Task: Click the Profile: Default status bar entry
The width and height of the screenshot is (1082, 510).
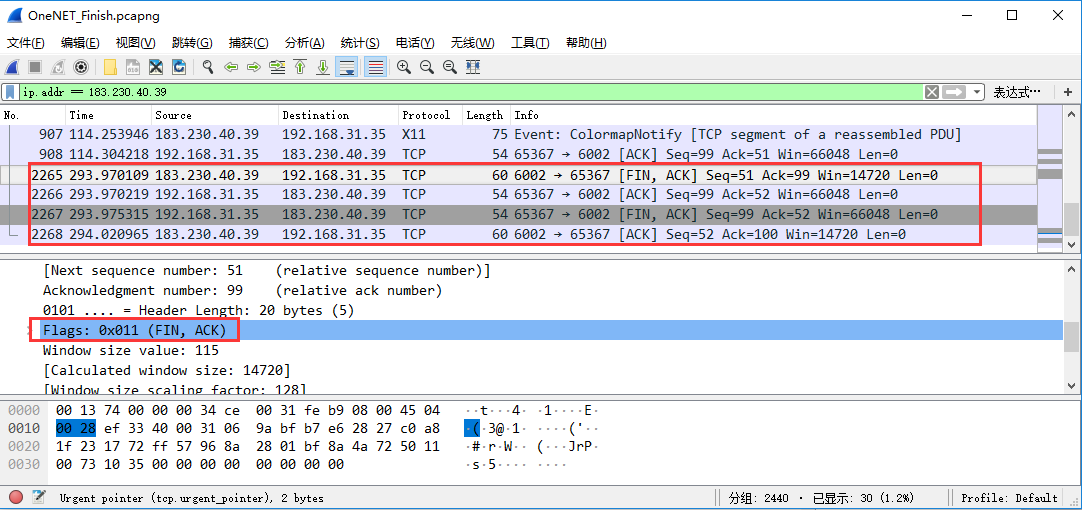Action: tap(1009, 498)
